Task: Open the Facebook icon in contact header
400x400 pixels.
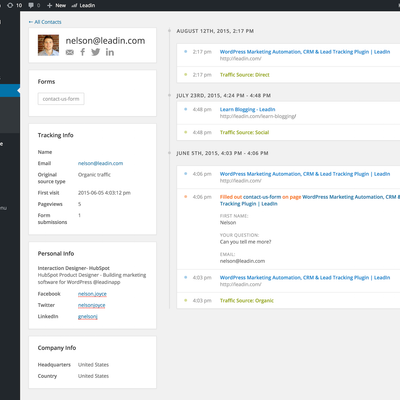Action: (83, 52)
